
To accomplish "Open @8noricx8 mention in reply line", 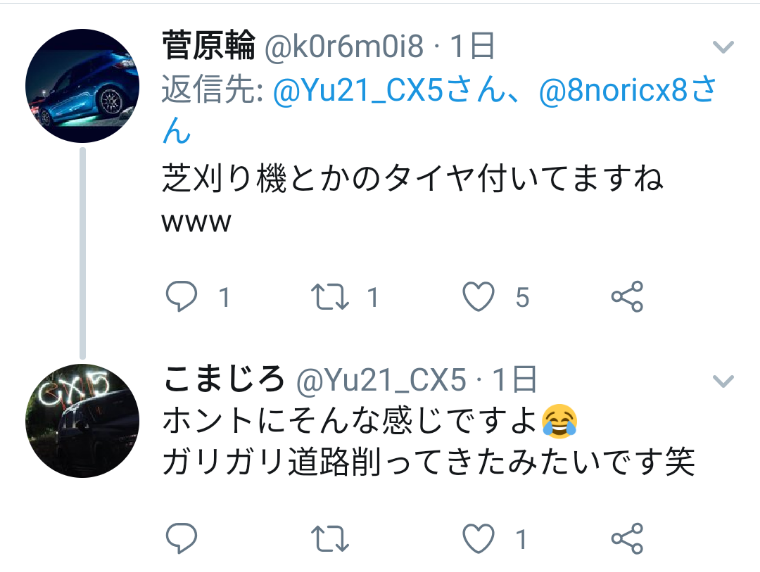I will coord(613,91).
